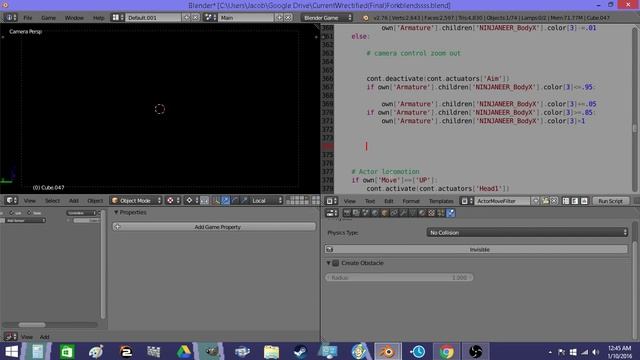Image resolution: width=640 pixels, height=360 pixels.
Task: Open the 3D view Object menu
Action: coord(95,200)
